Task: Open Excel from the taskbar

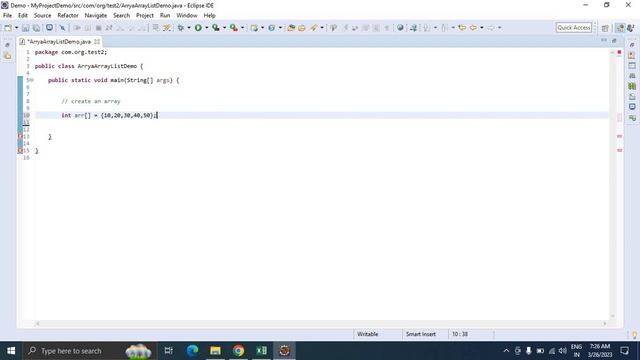Action: point(261,351)
